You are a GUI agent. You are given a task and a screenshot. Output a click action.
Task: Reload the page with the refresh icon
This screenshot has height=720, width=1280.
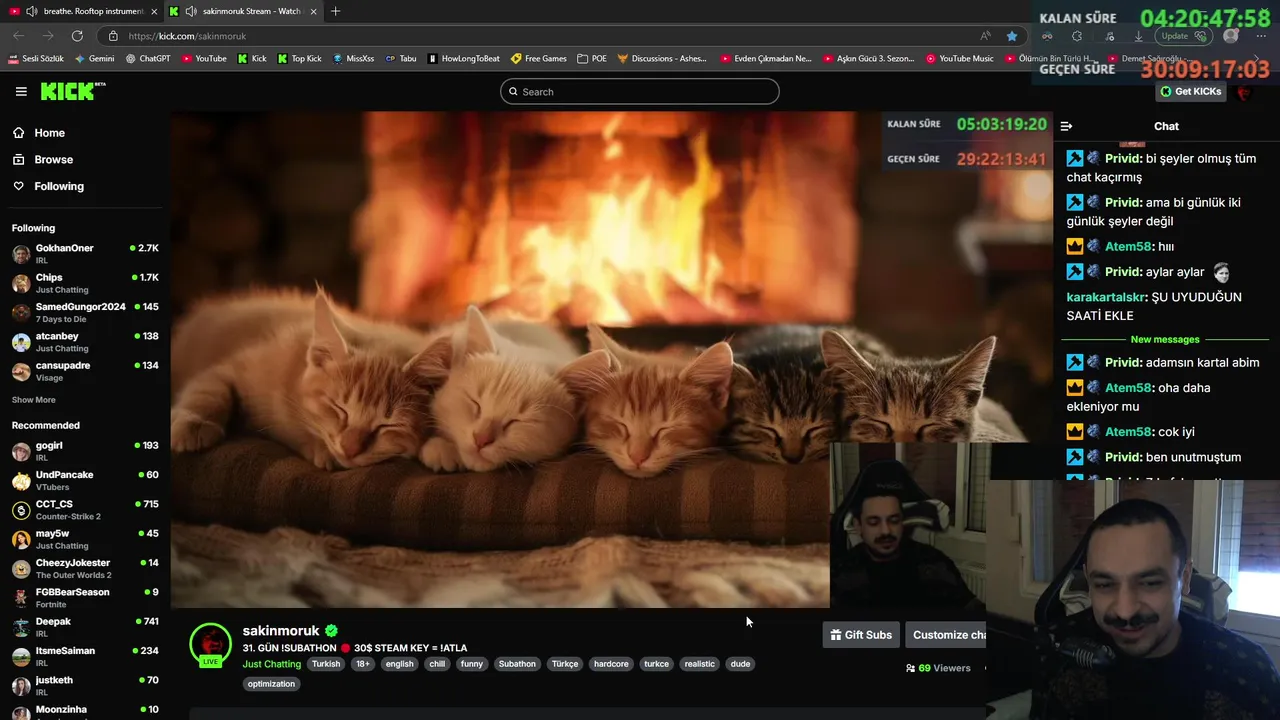tap(77, 36)
